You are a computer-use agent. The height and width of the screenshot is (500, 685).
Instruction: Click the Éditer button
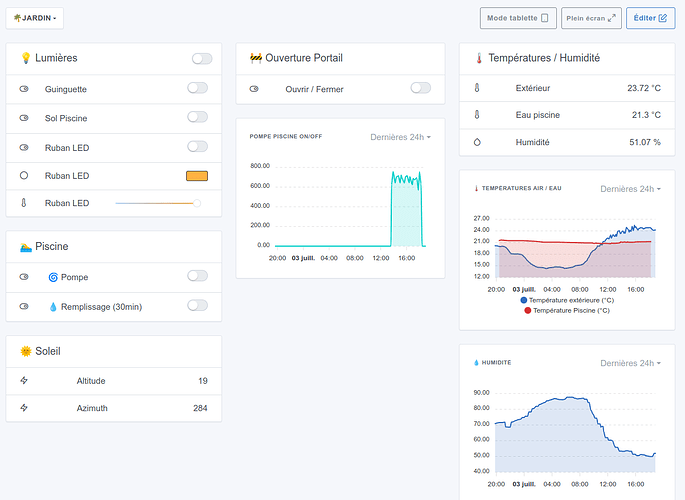tap(650, 18)
